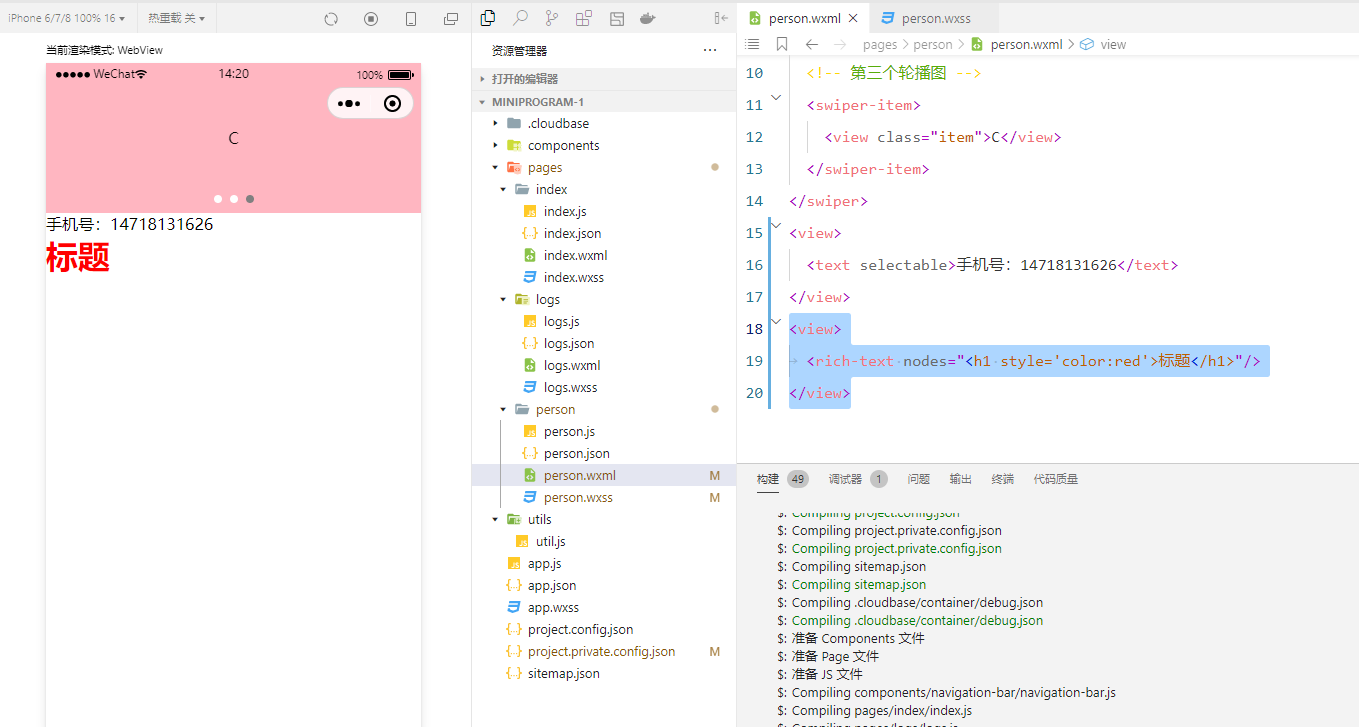Screen dimensions: 1359x727
Task: Click the pages breadcrumb segment
Action: 880,44
